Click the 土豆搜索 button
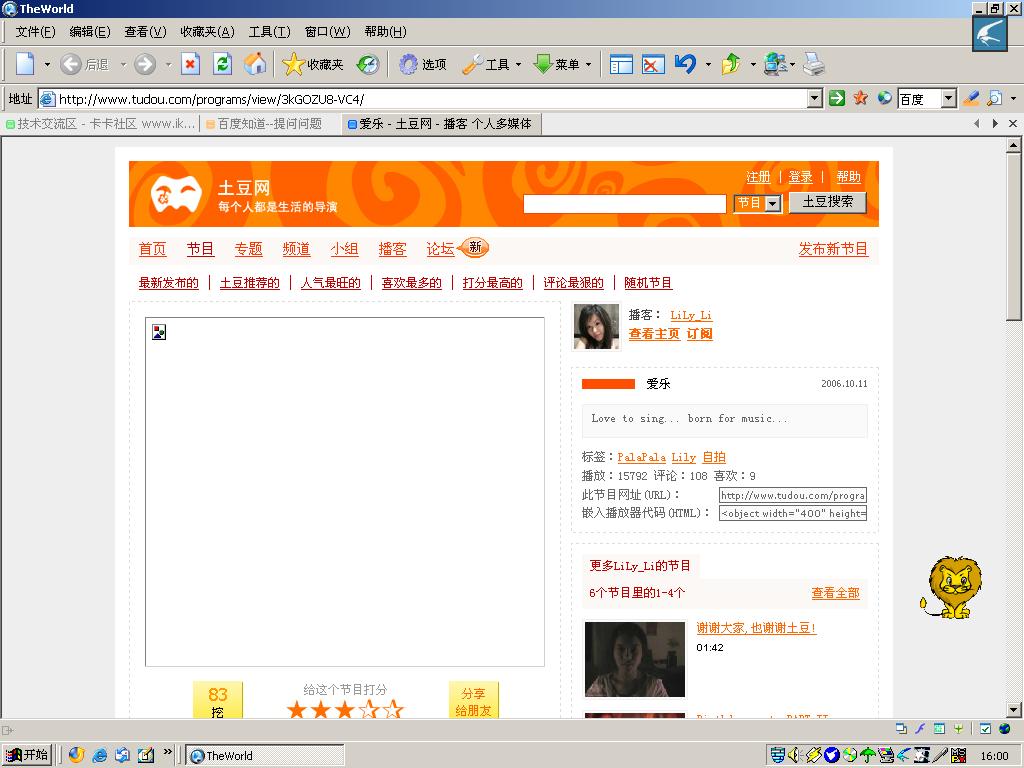 pyautogui.click(x=827, y=202)
